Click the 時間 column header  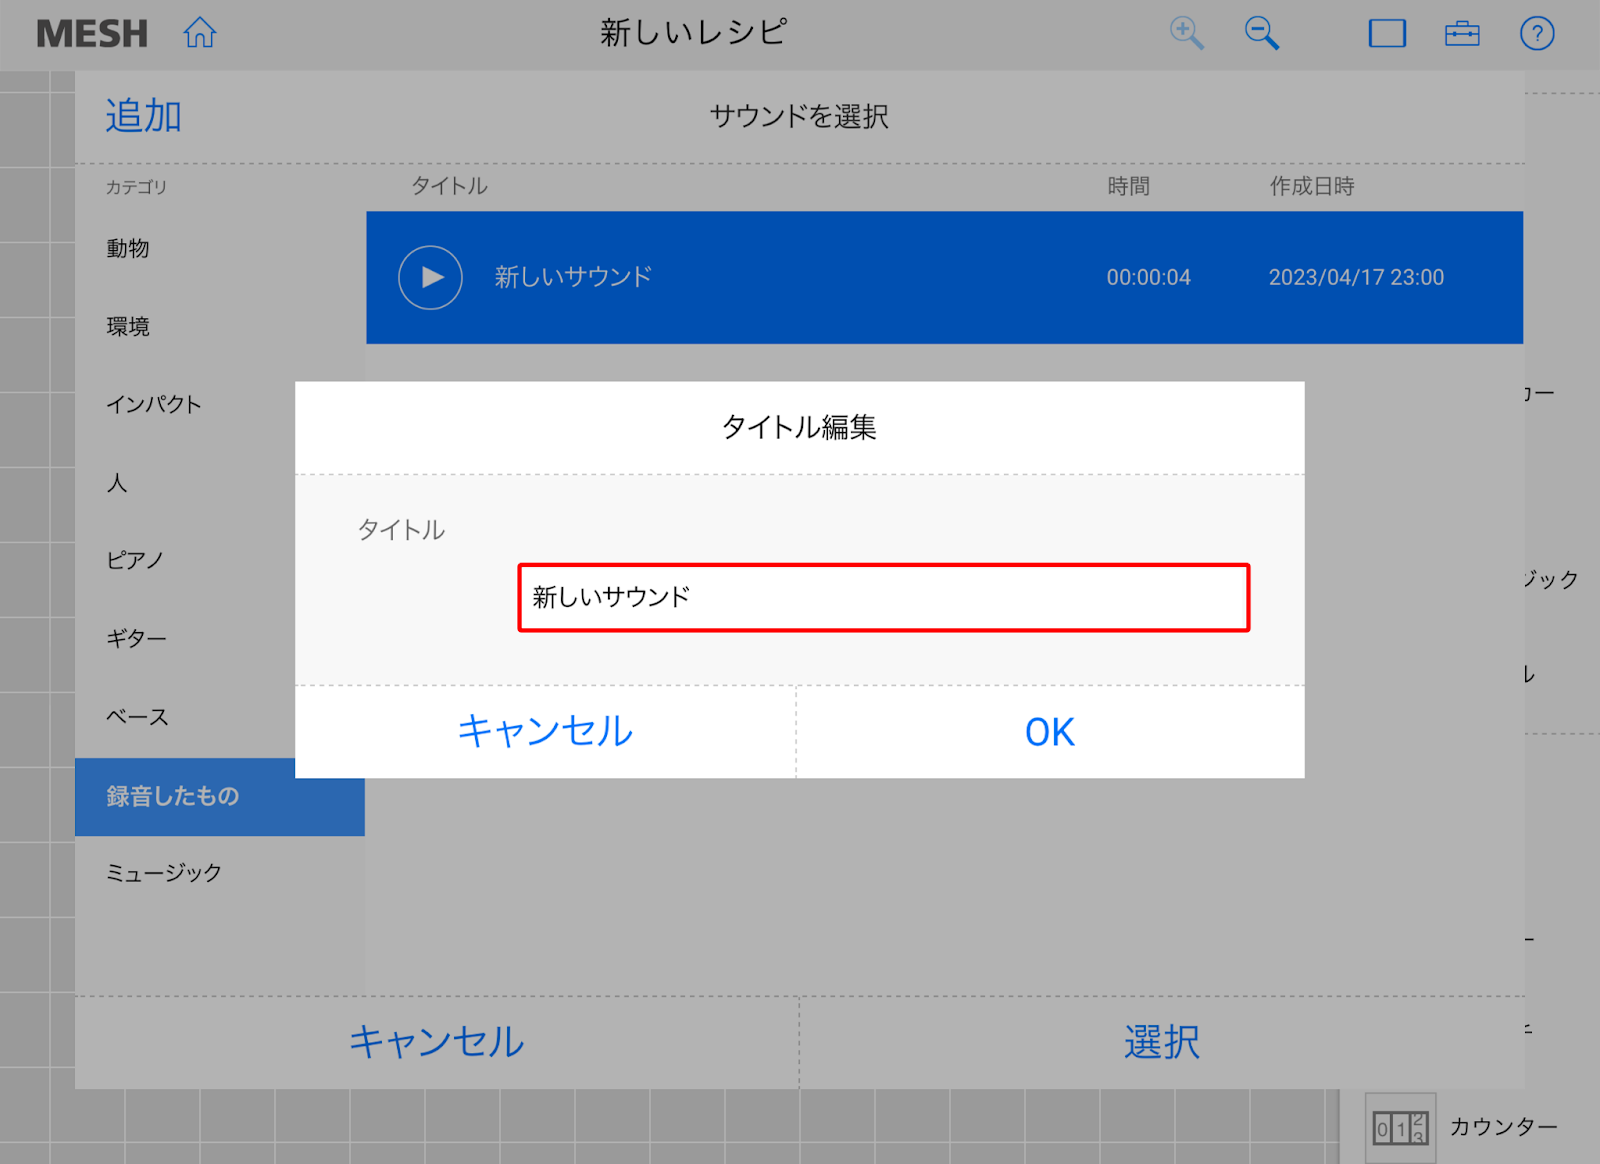pyautogui.click(x=1128, y=186)
